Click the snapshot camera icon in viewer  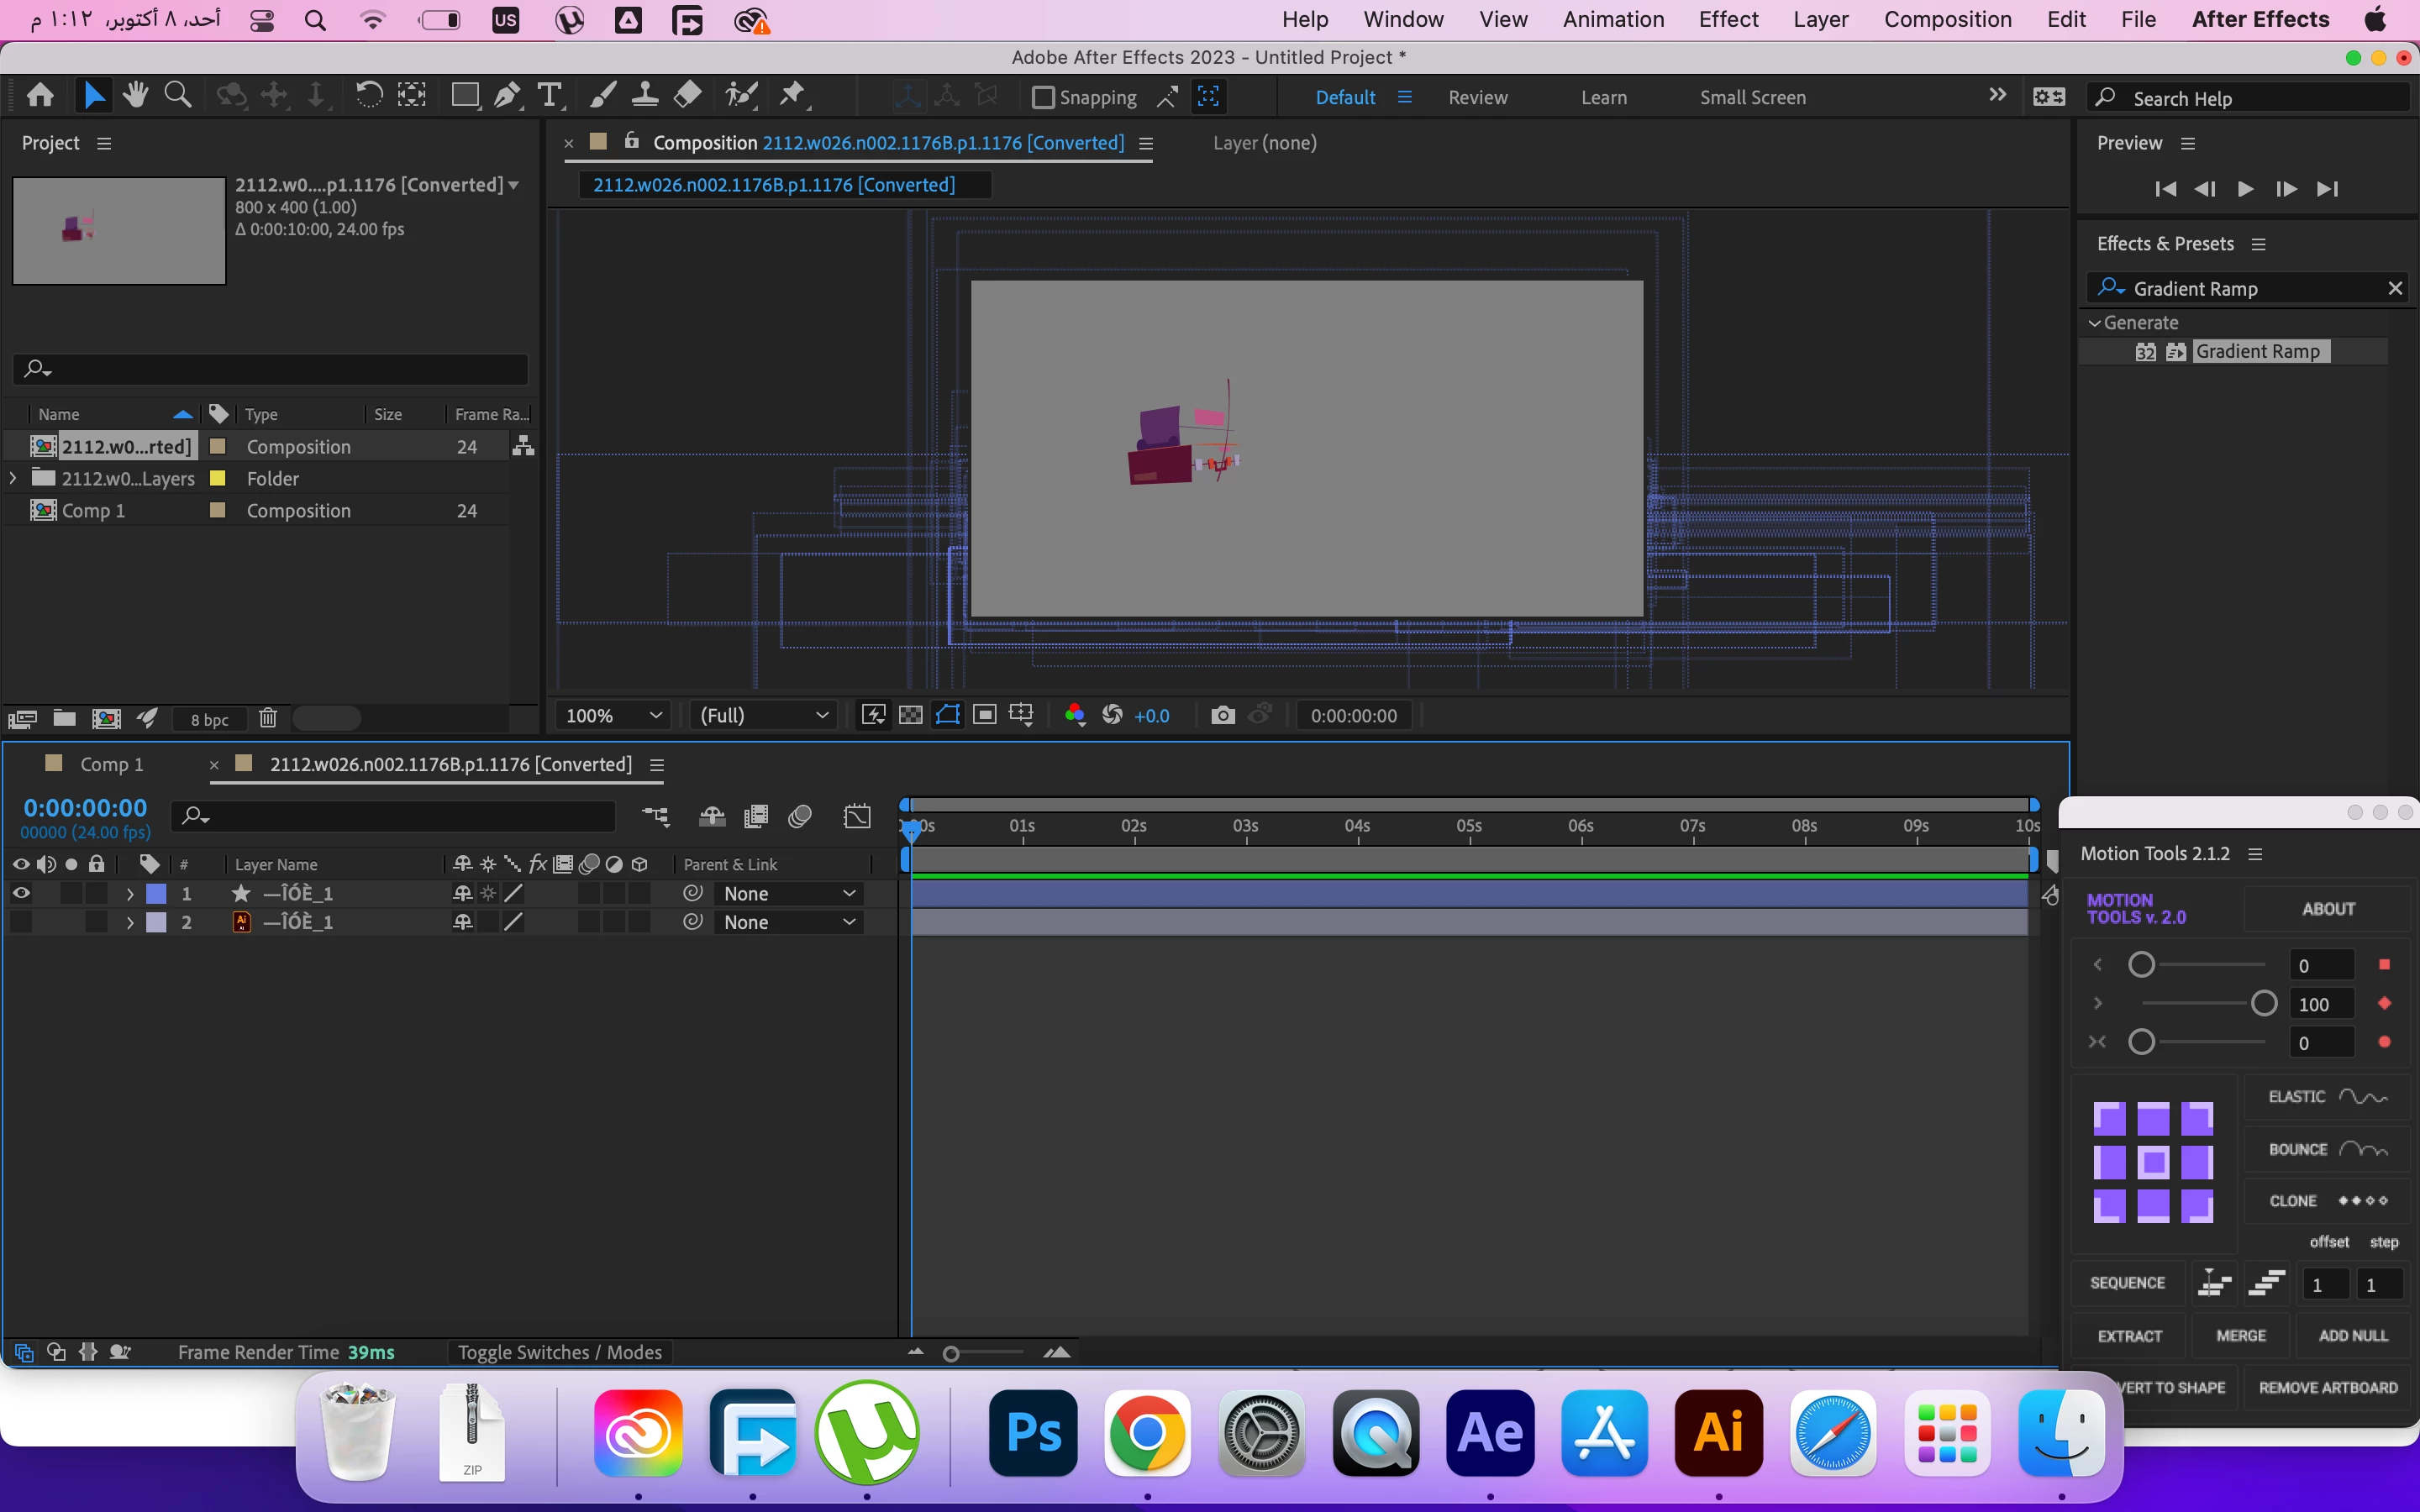point(1222,715)
